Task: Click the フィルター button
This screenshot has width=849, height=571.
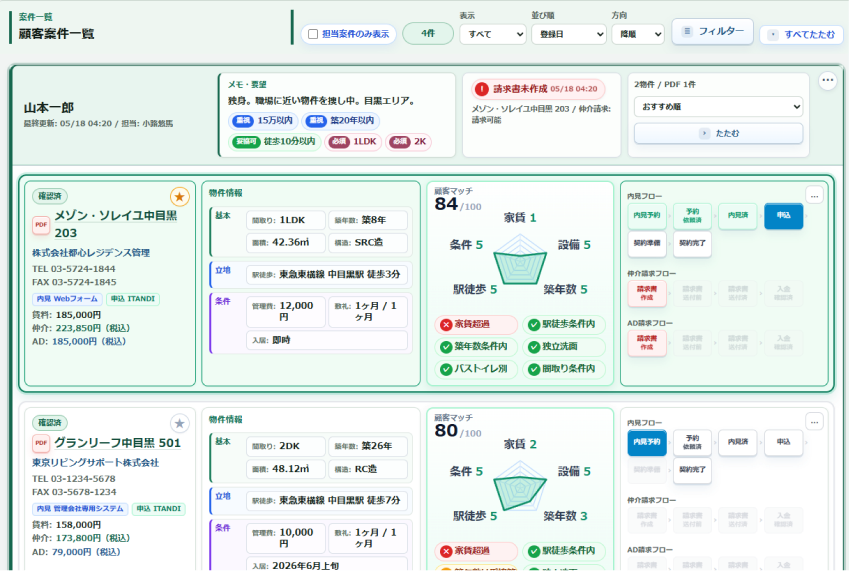Action: [713, 31]
